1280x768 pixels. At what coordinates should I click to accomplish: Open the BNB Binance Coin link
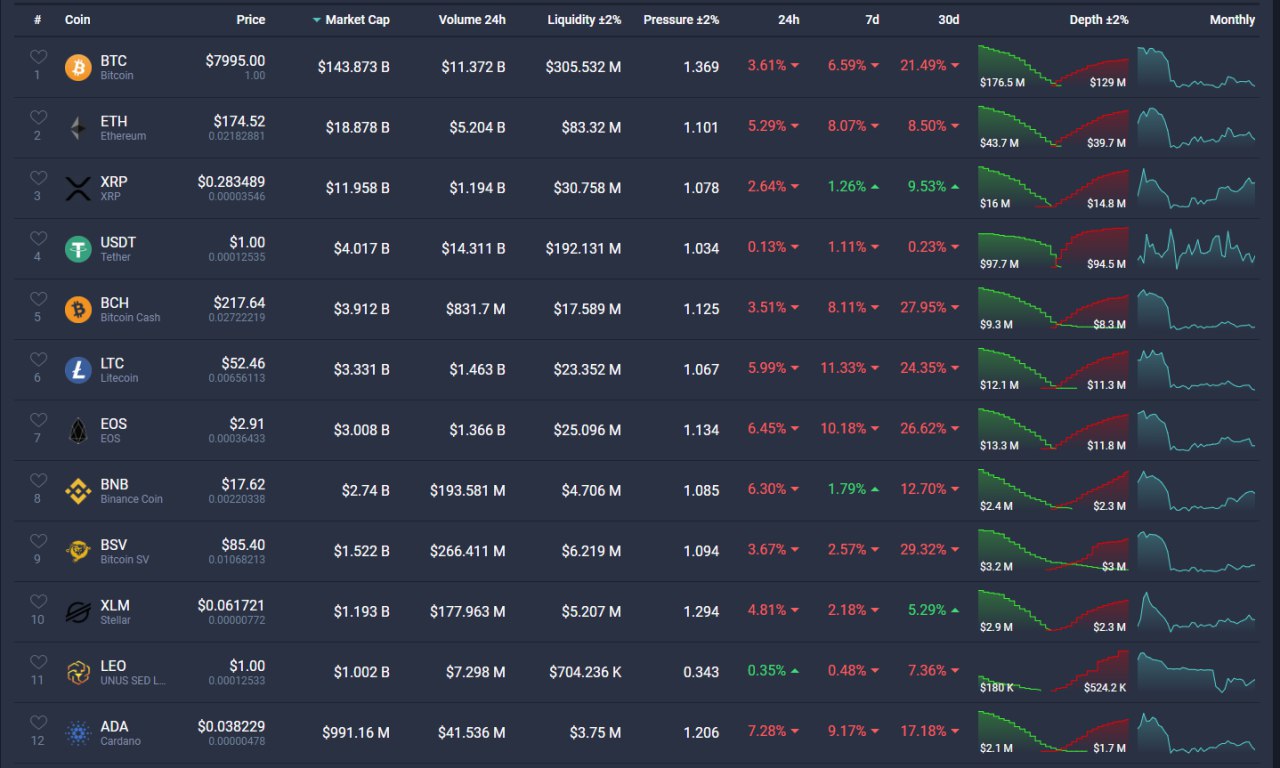click(x=131, y=491)
